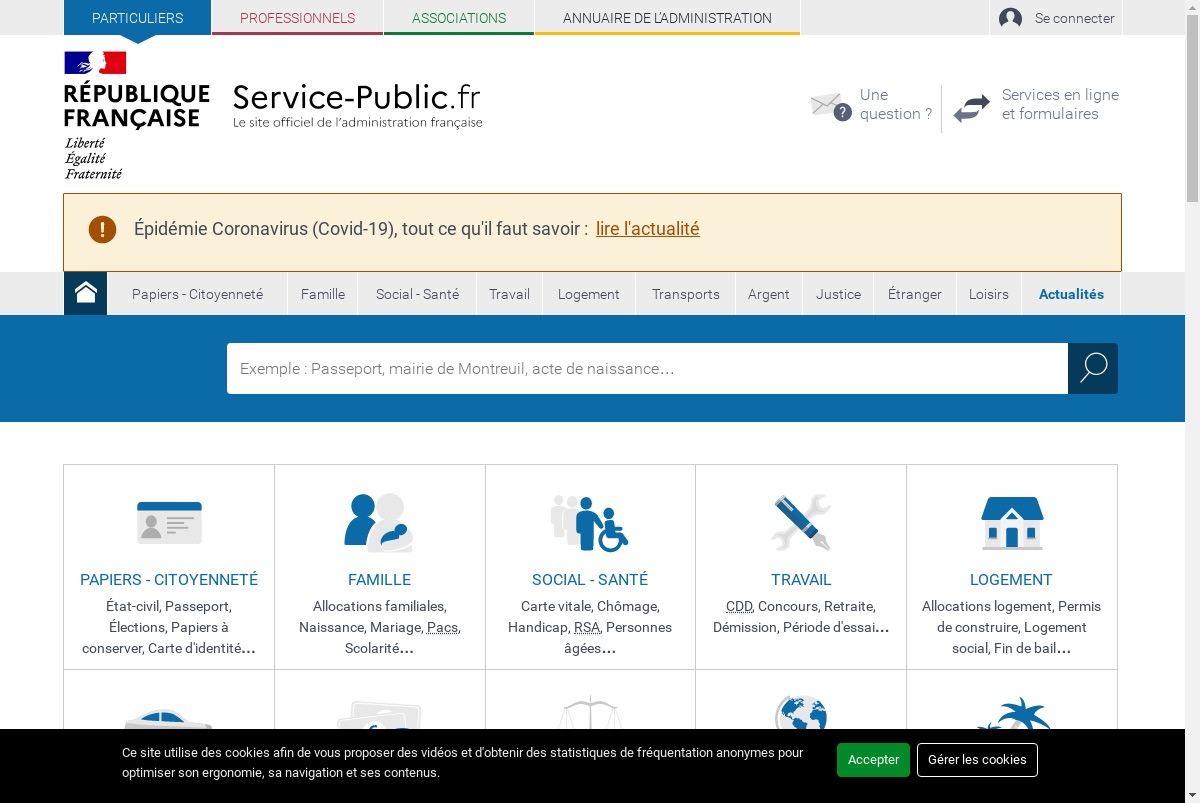Open 'Services en ligne et formulaires' link
Viewport: 1200px width, 803px height.
tap(1060, 104)
